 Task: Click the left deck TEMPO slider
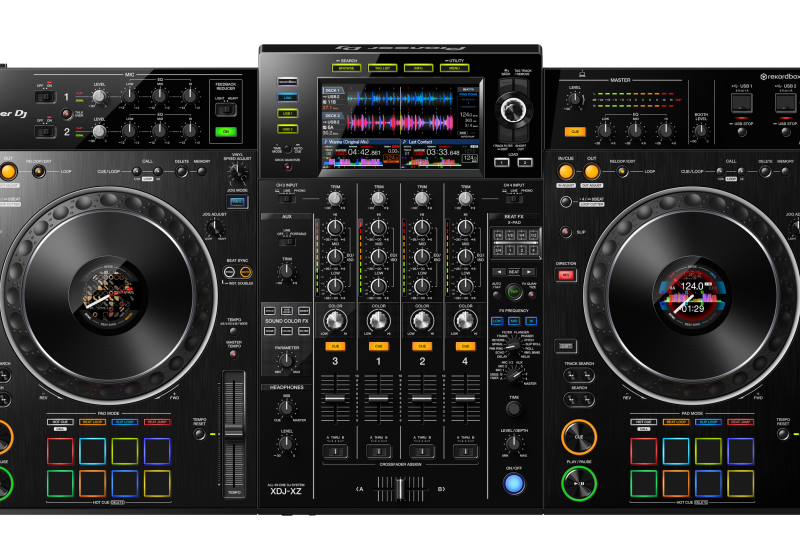click(x=234, y=431)
